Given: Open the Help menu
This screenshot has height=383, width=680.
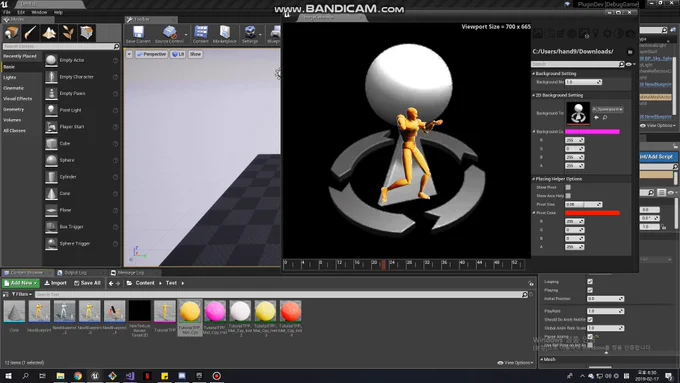Looking at the screenshot, I should pyautogui.click(x=58, y=13).
